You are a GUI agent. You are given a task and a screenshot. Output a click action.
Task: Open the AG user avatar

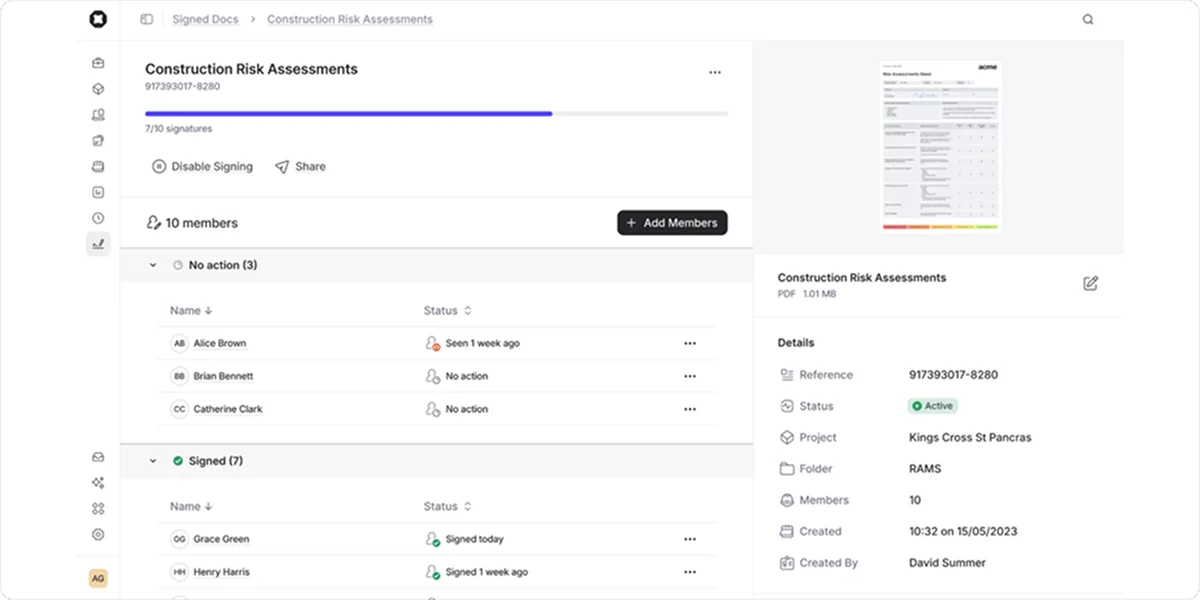pyautogui.click(x=98, y=578)
